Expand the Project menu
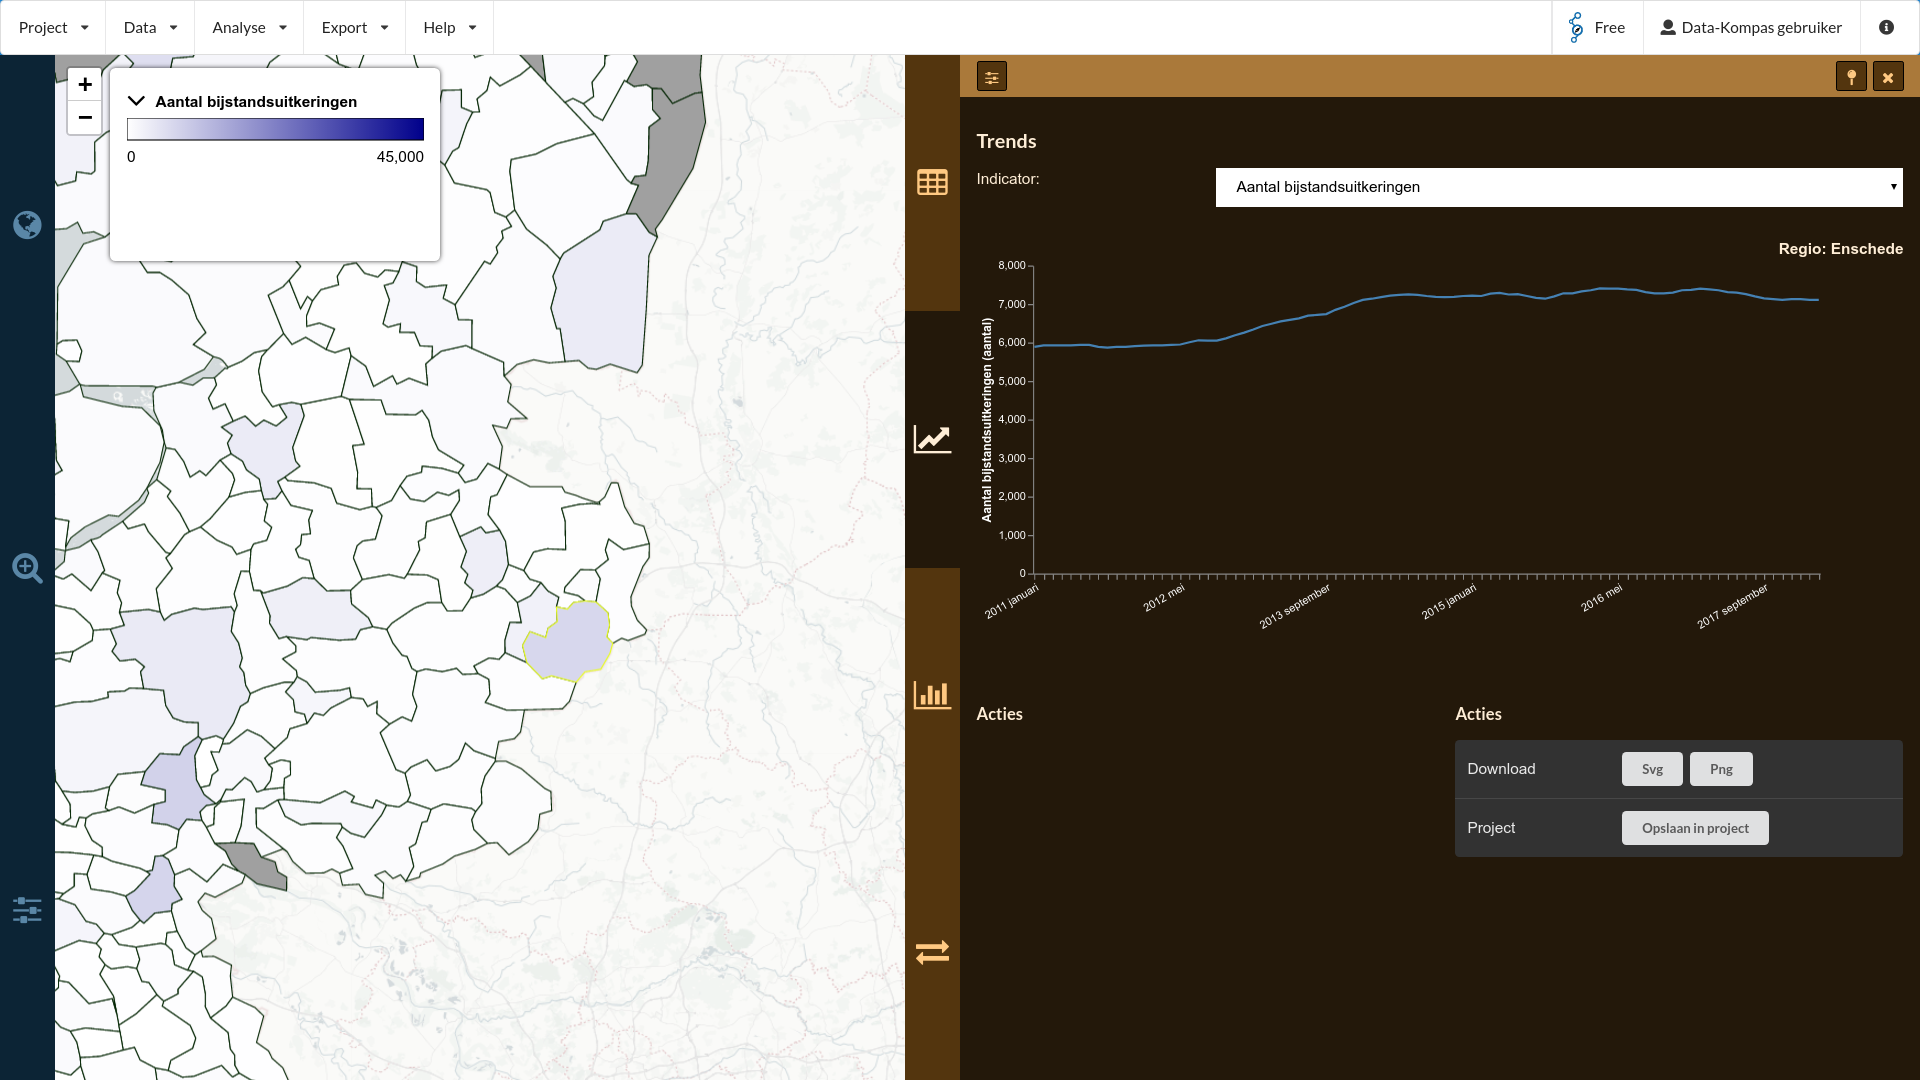1920x1080 pixels. pos(53,28)
